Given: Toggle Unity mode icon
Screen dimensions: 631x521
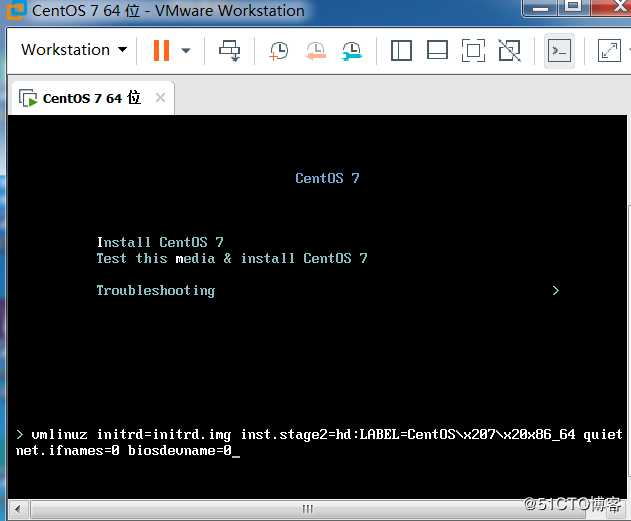Looking at the screenshot, I should tap(509, 51).
